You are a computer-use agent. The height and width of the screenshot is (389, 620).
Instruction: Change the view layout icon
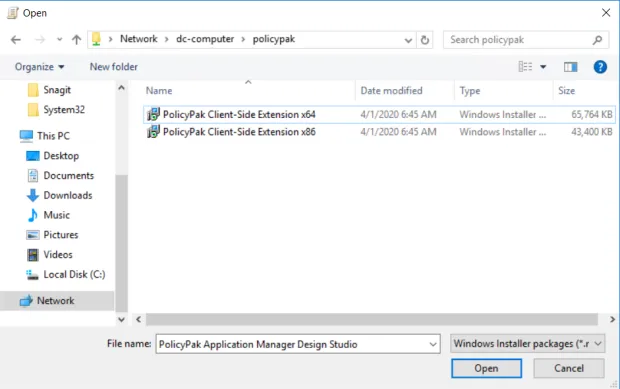[x=525, y=67]
